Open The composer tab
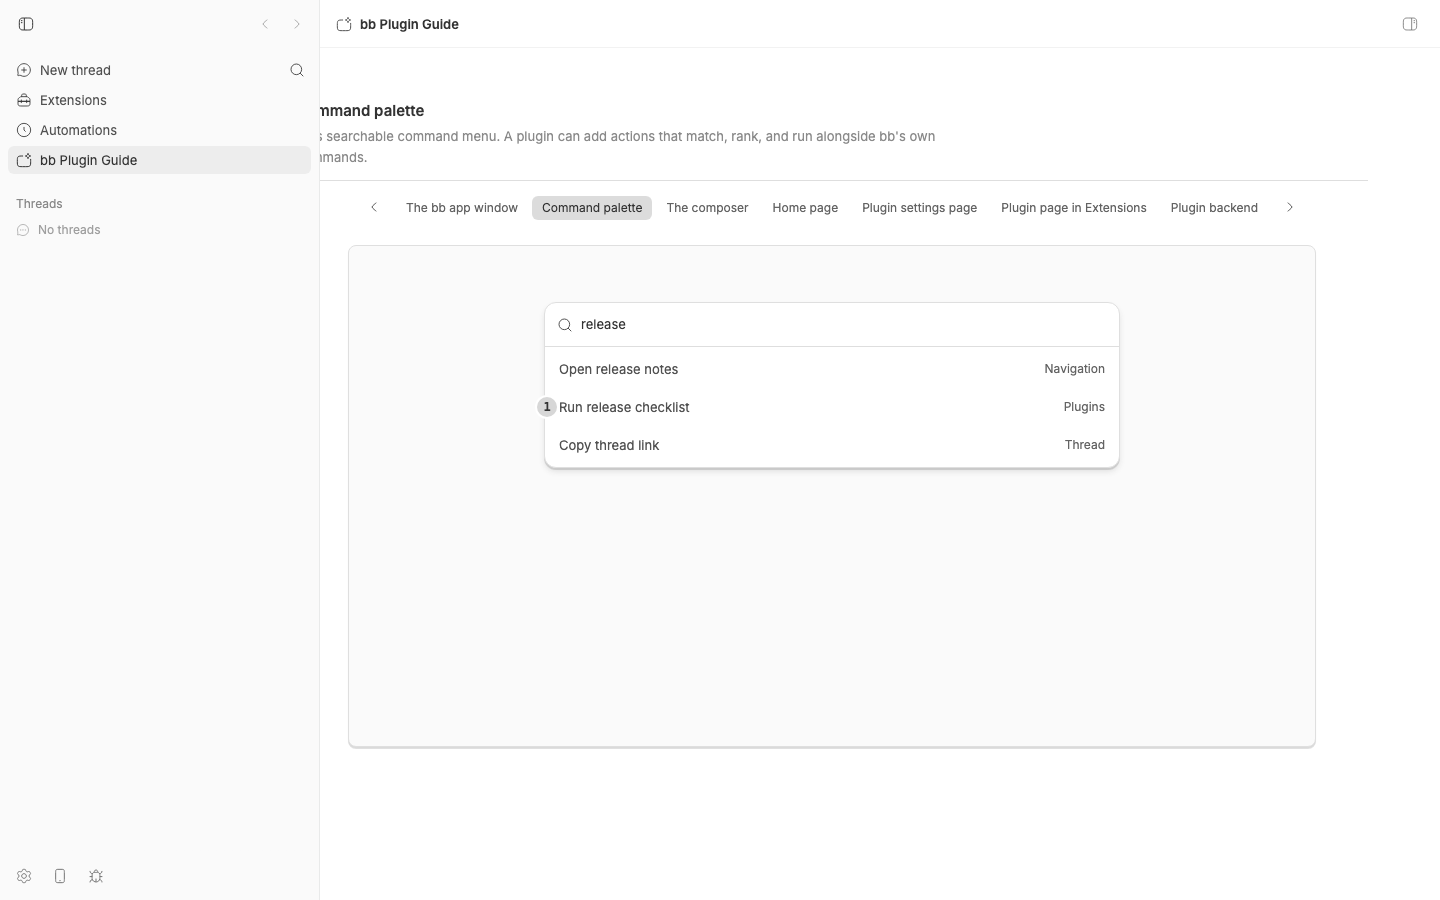The width and height of the screenshot is (1440, 900). [707, 208]
